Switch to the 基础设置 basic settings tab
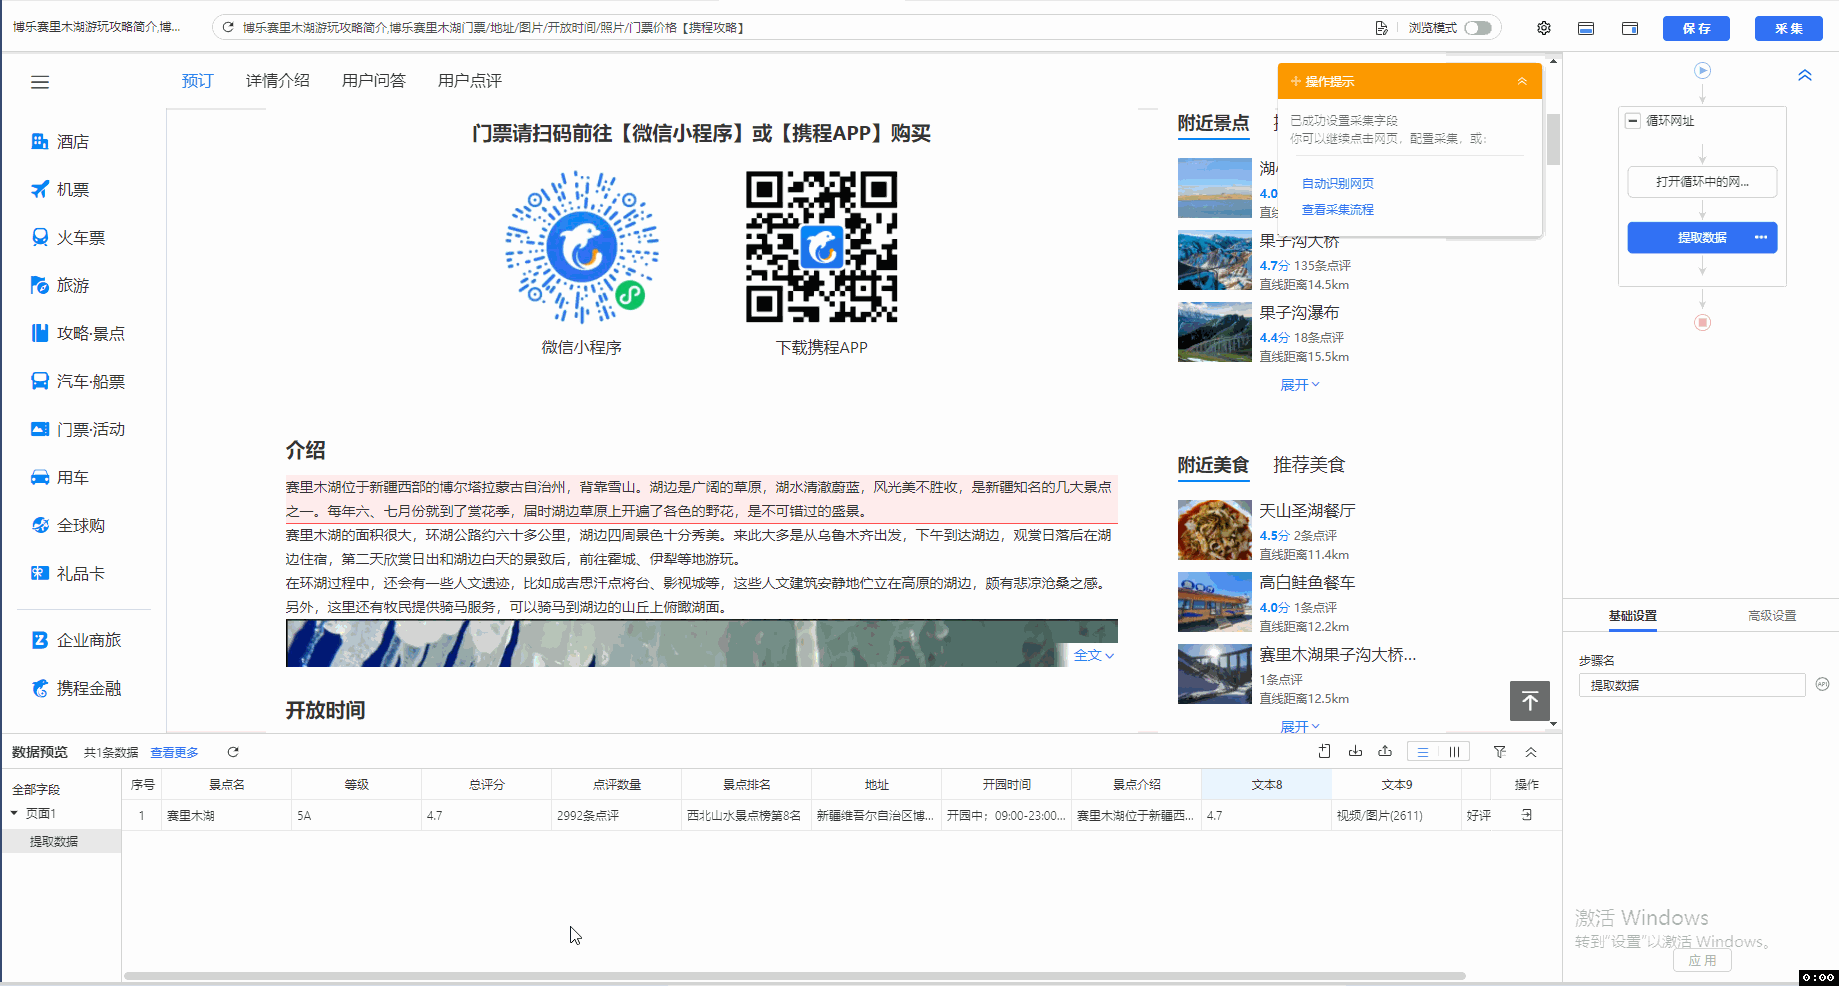The height and width of the screenshot is (986, 1839). [1633, 616]
